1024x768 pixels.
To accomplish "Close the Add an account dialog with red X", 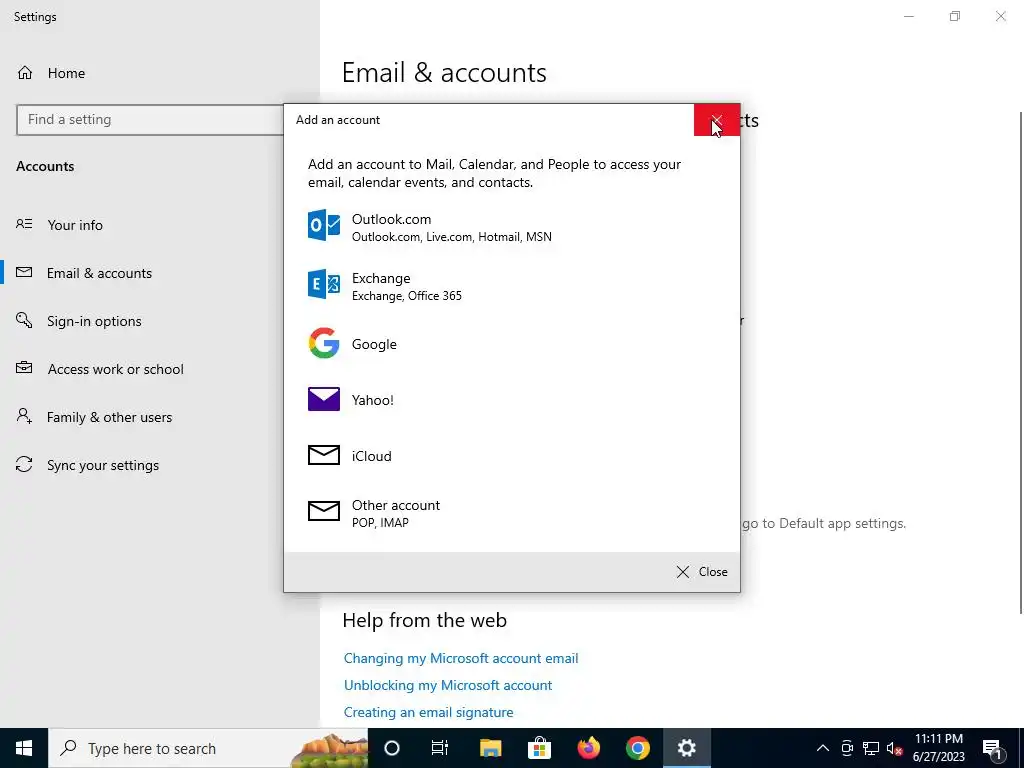I will tap(717, 120).
